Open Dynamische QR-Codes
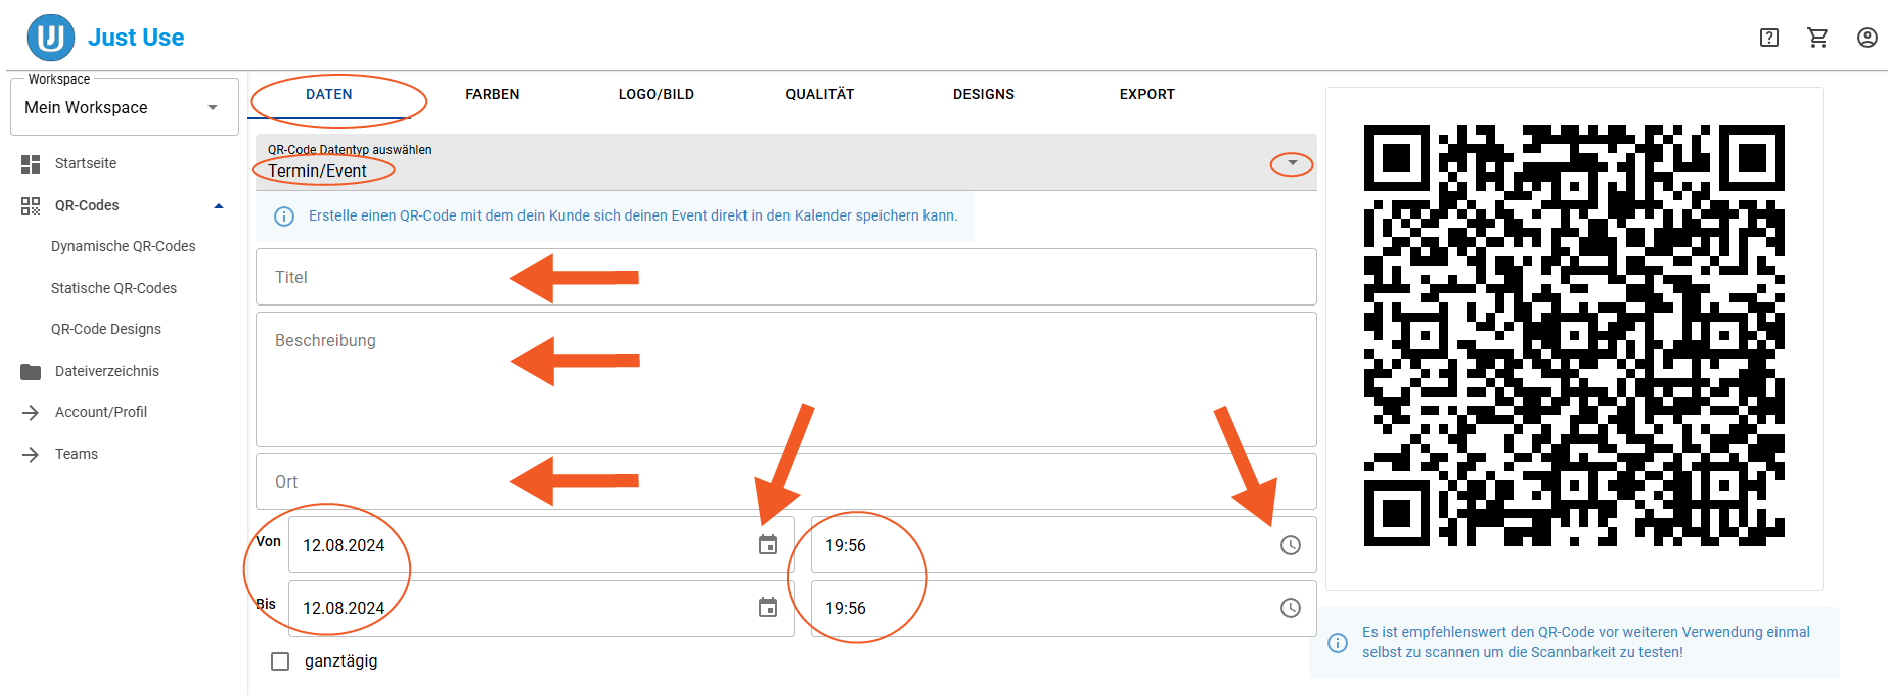Screen dimensions: 1900x700 (x=124, y=247)
